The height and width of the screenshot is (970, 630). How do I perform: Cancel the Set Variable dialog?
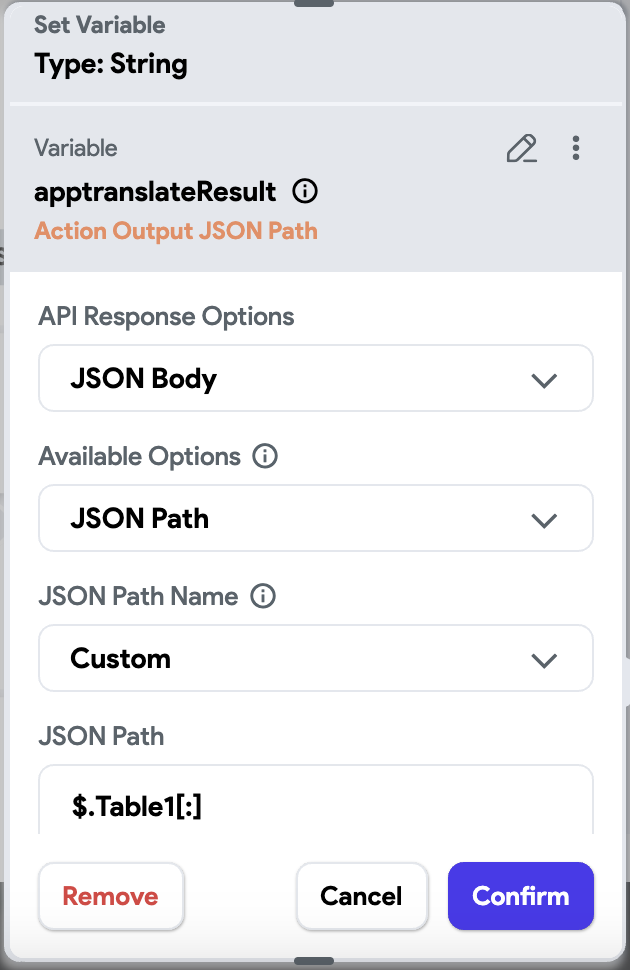361,896
